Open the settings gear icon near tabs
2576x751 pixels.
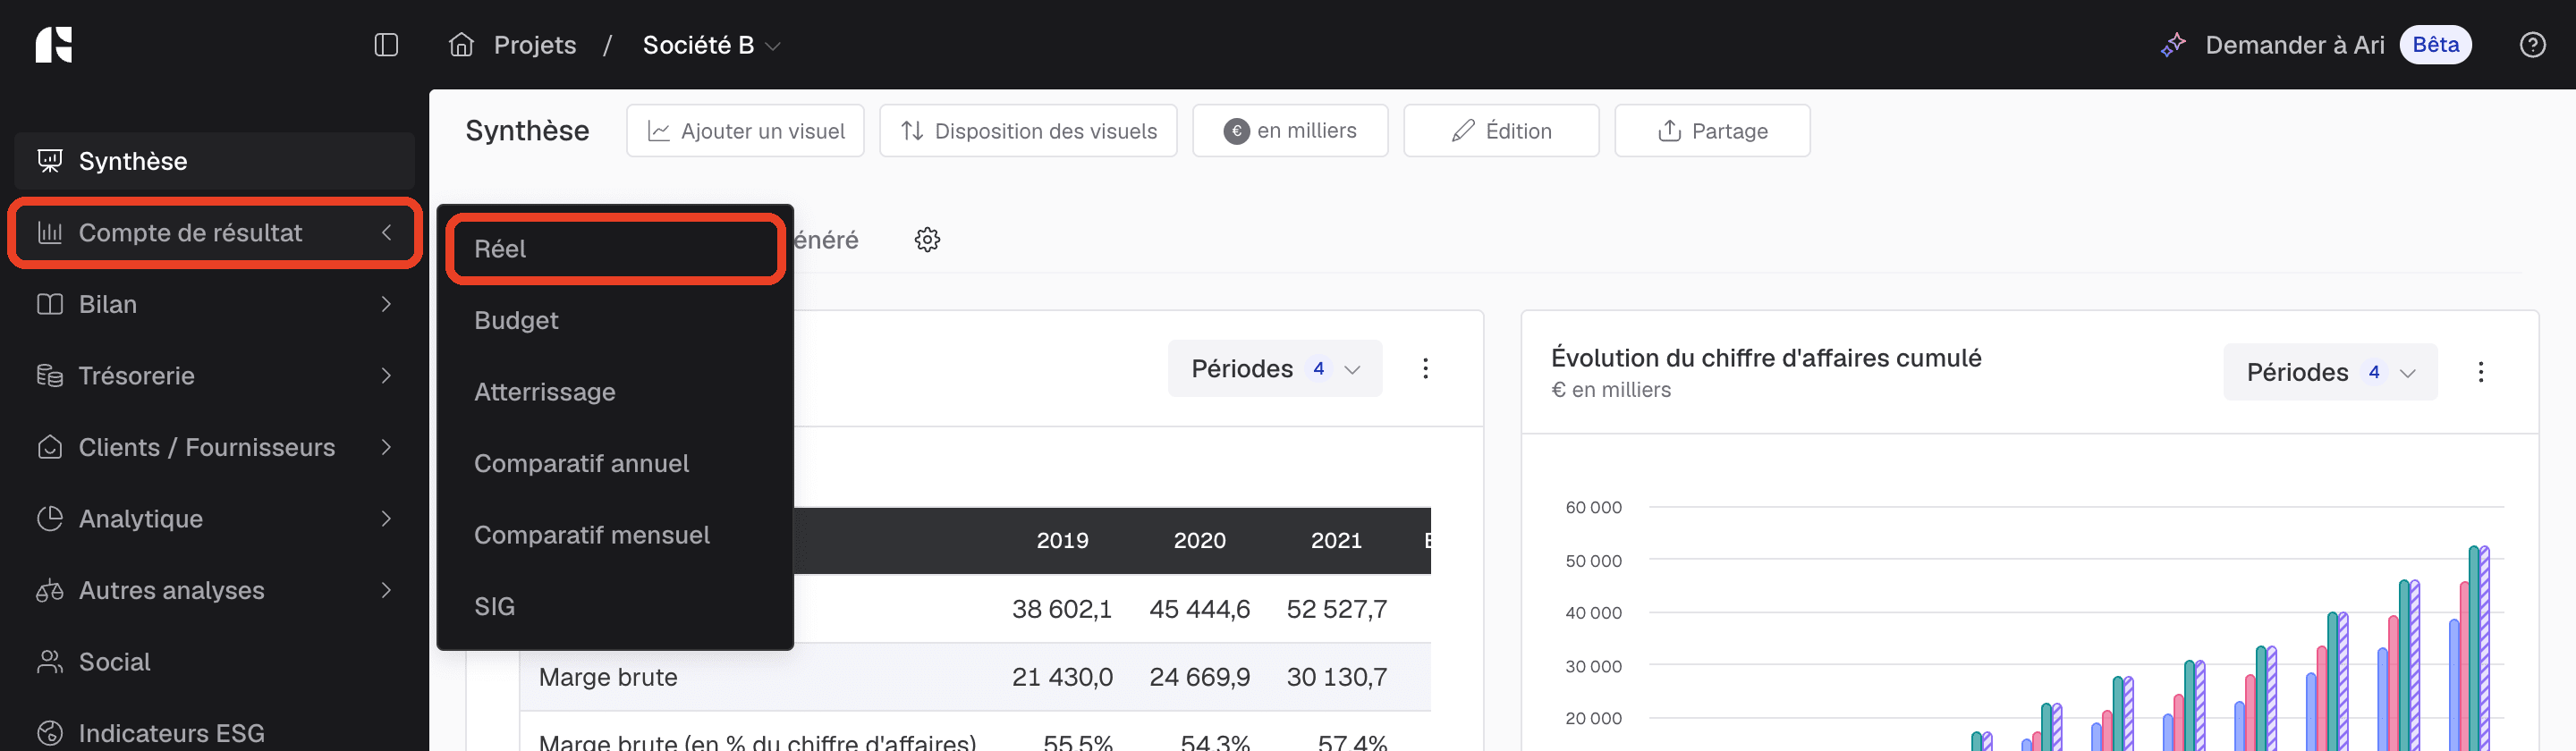(x=927, y=240)
